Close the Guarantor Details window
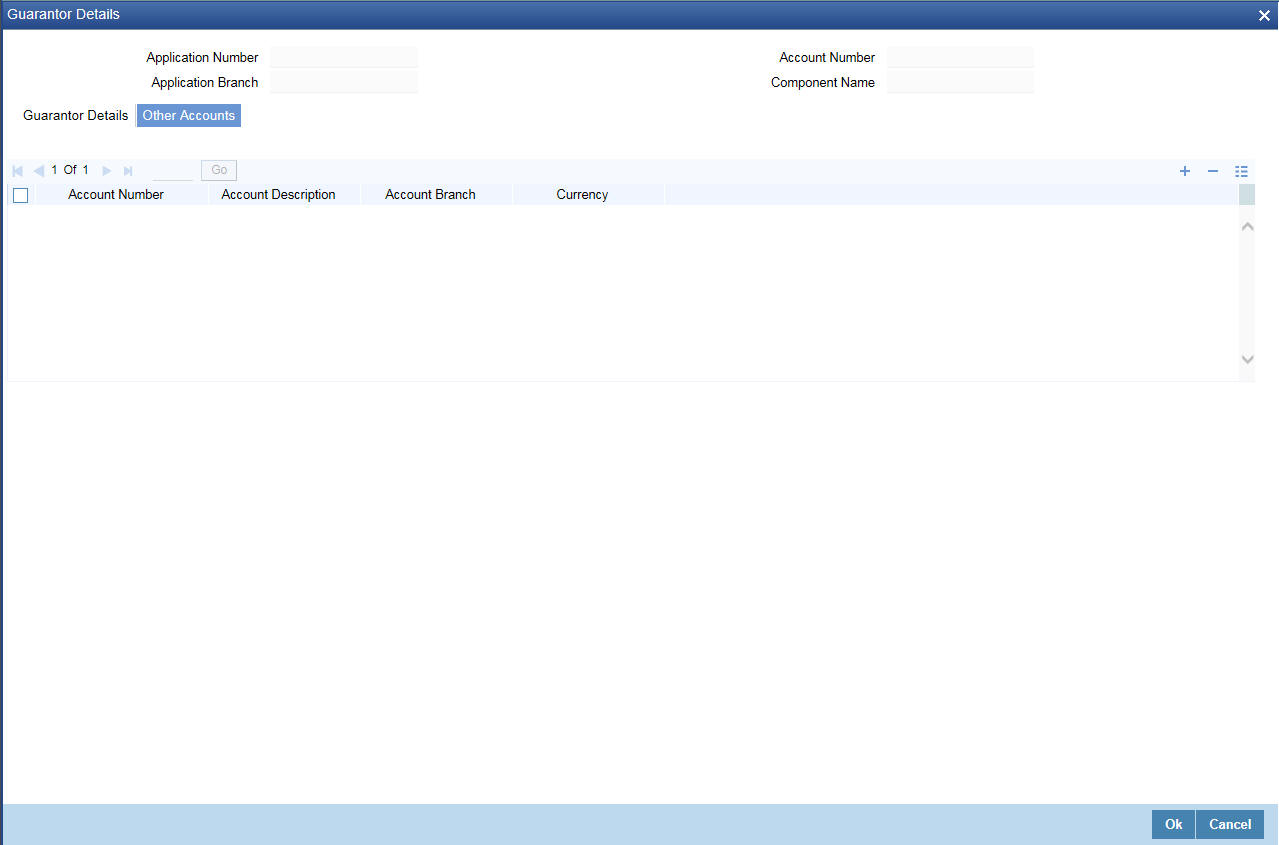This screenshot has height=845, width=1279. pos(1264,15)
